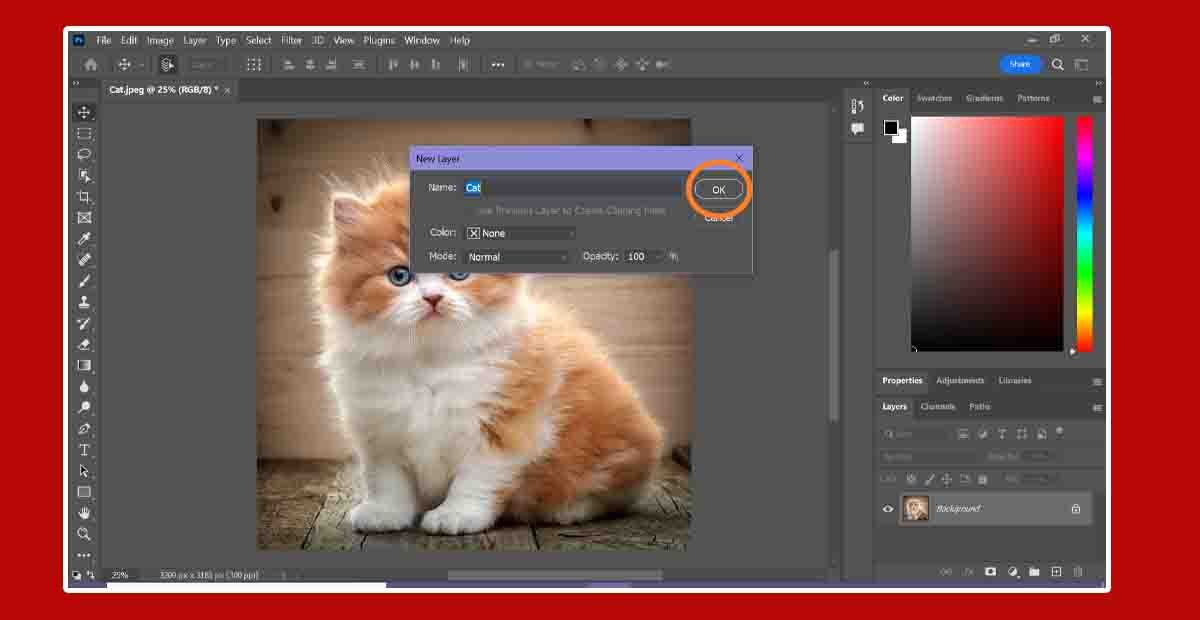Select the Dodge tool
Viewport: 1200px width, 620px height.
point(84,407)
